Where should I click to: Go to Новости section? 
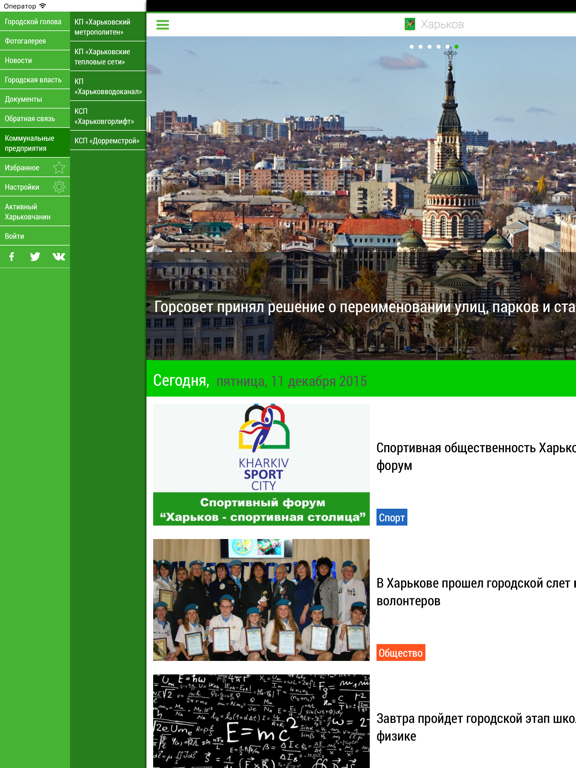point(35,60)
